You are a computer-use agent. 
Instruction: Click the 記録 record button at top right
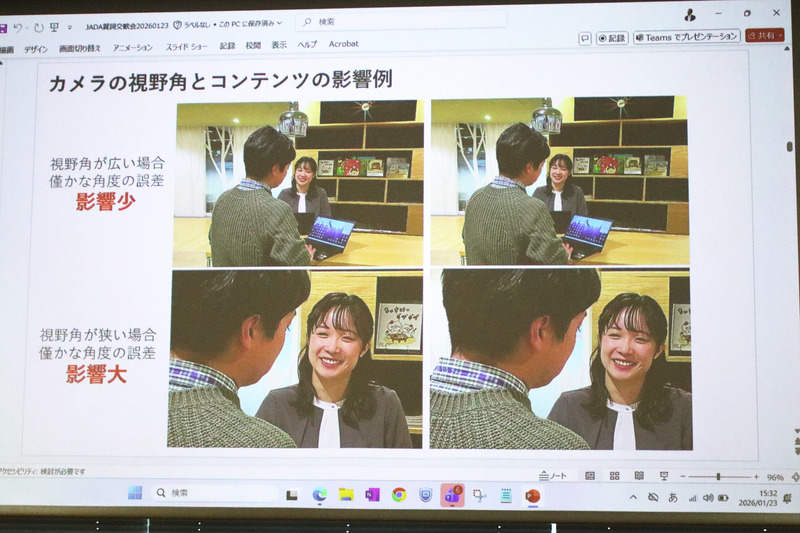click(612, 38)
